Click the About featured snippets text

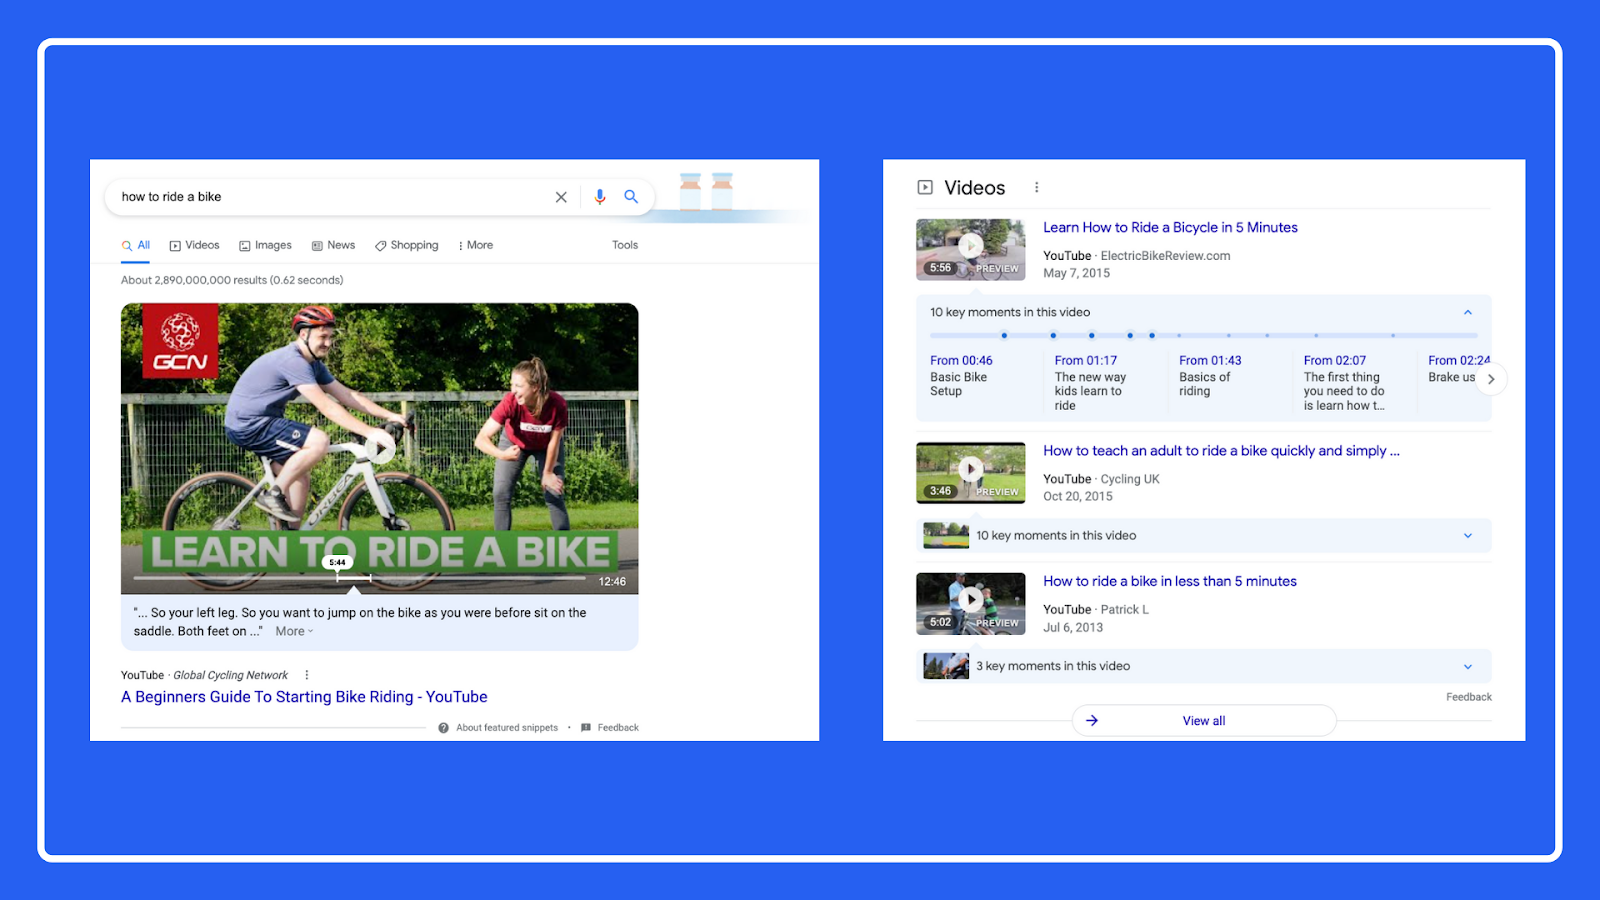[x=507, y=728]
